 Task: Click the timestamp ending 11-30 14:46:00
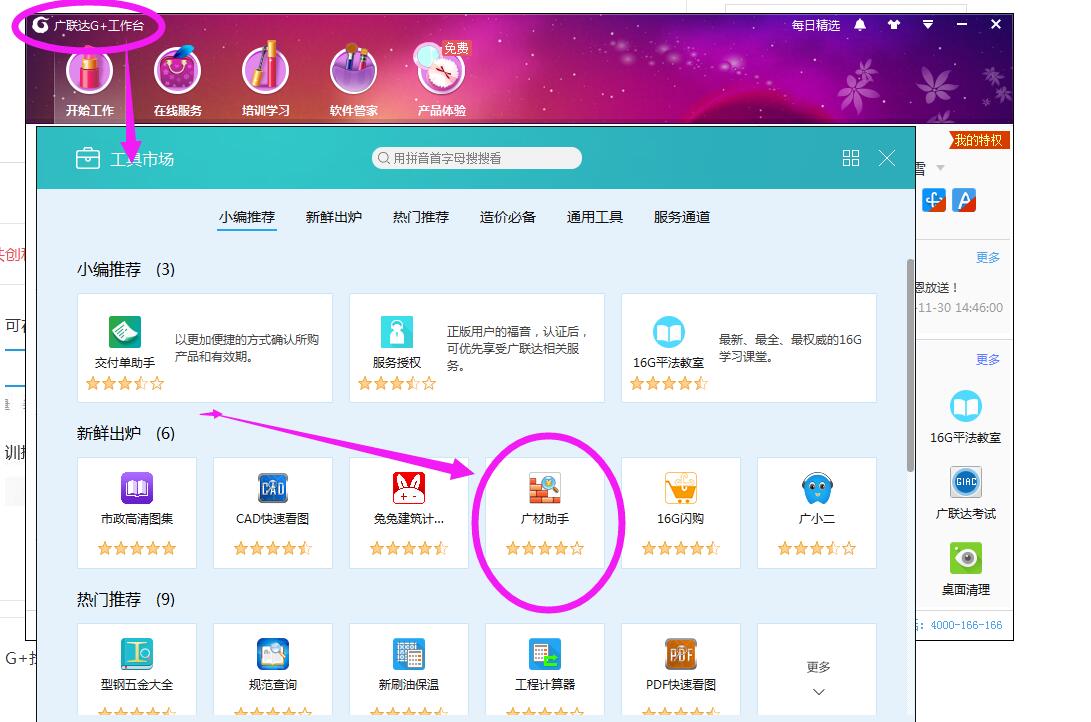tap(959, 307)
